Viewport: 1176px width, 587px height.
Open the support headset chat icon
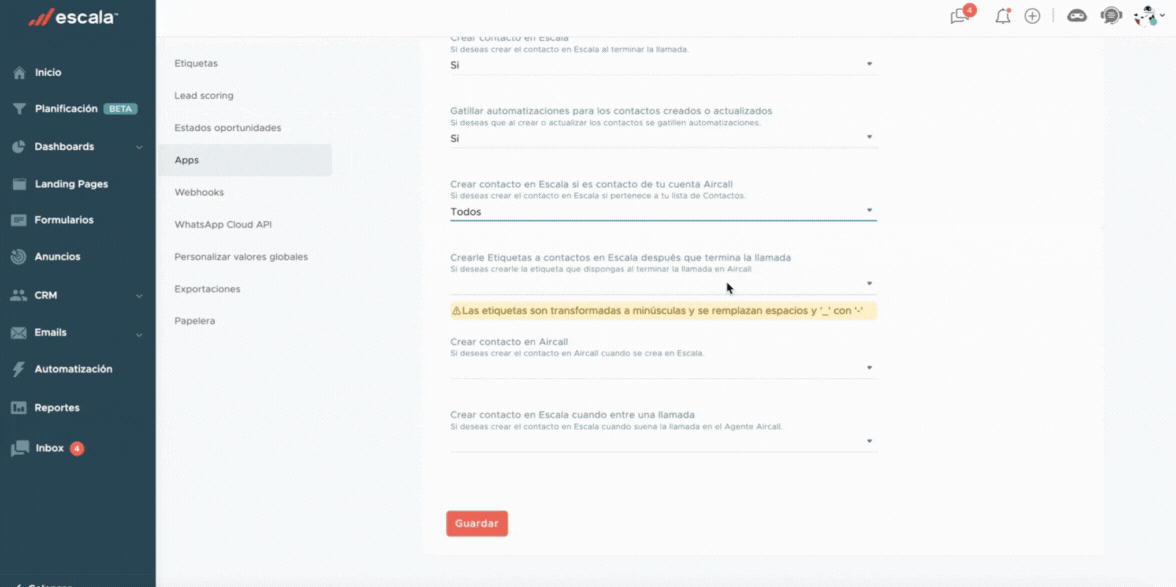click(x=1111, y=16)
